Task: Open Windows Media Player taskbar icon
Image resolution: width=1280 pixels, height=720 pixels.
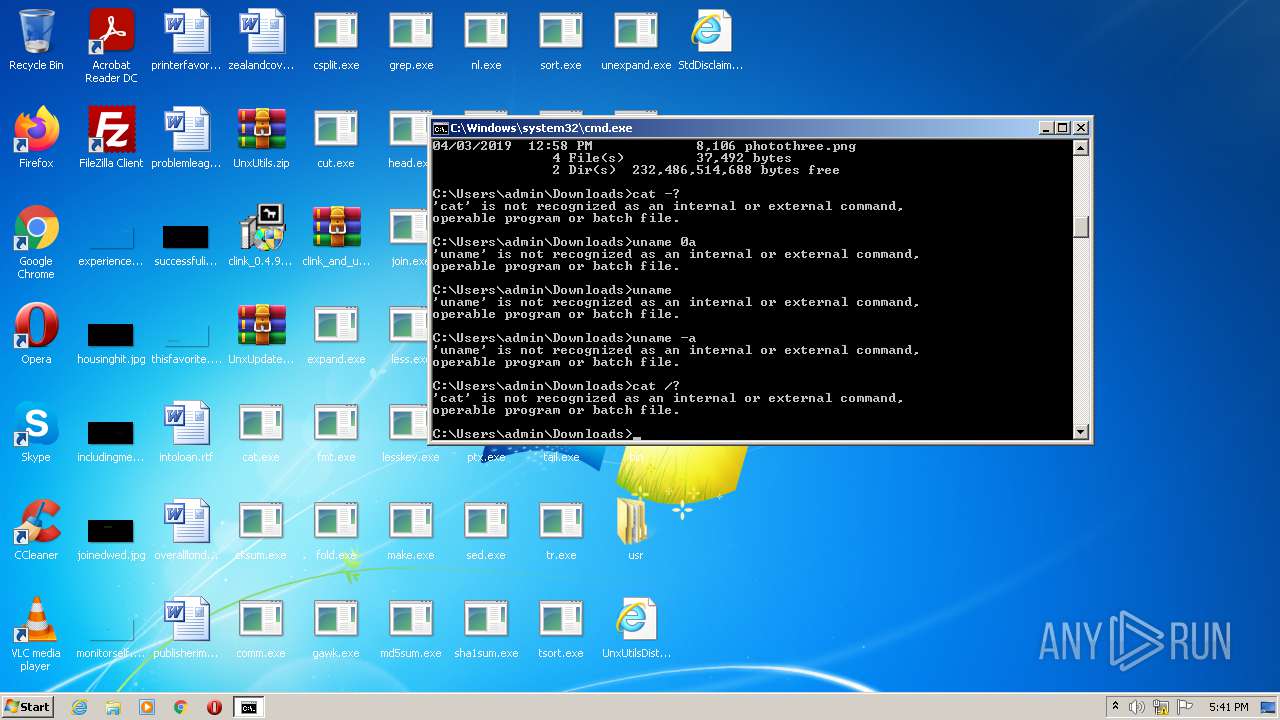Action: pos(147,707)
